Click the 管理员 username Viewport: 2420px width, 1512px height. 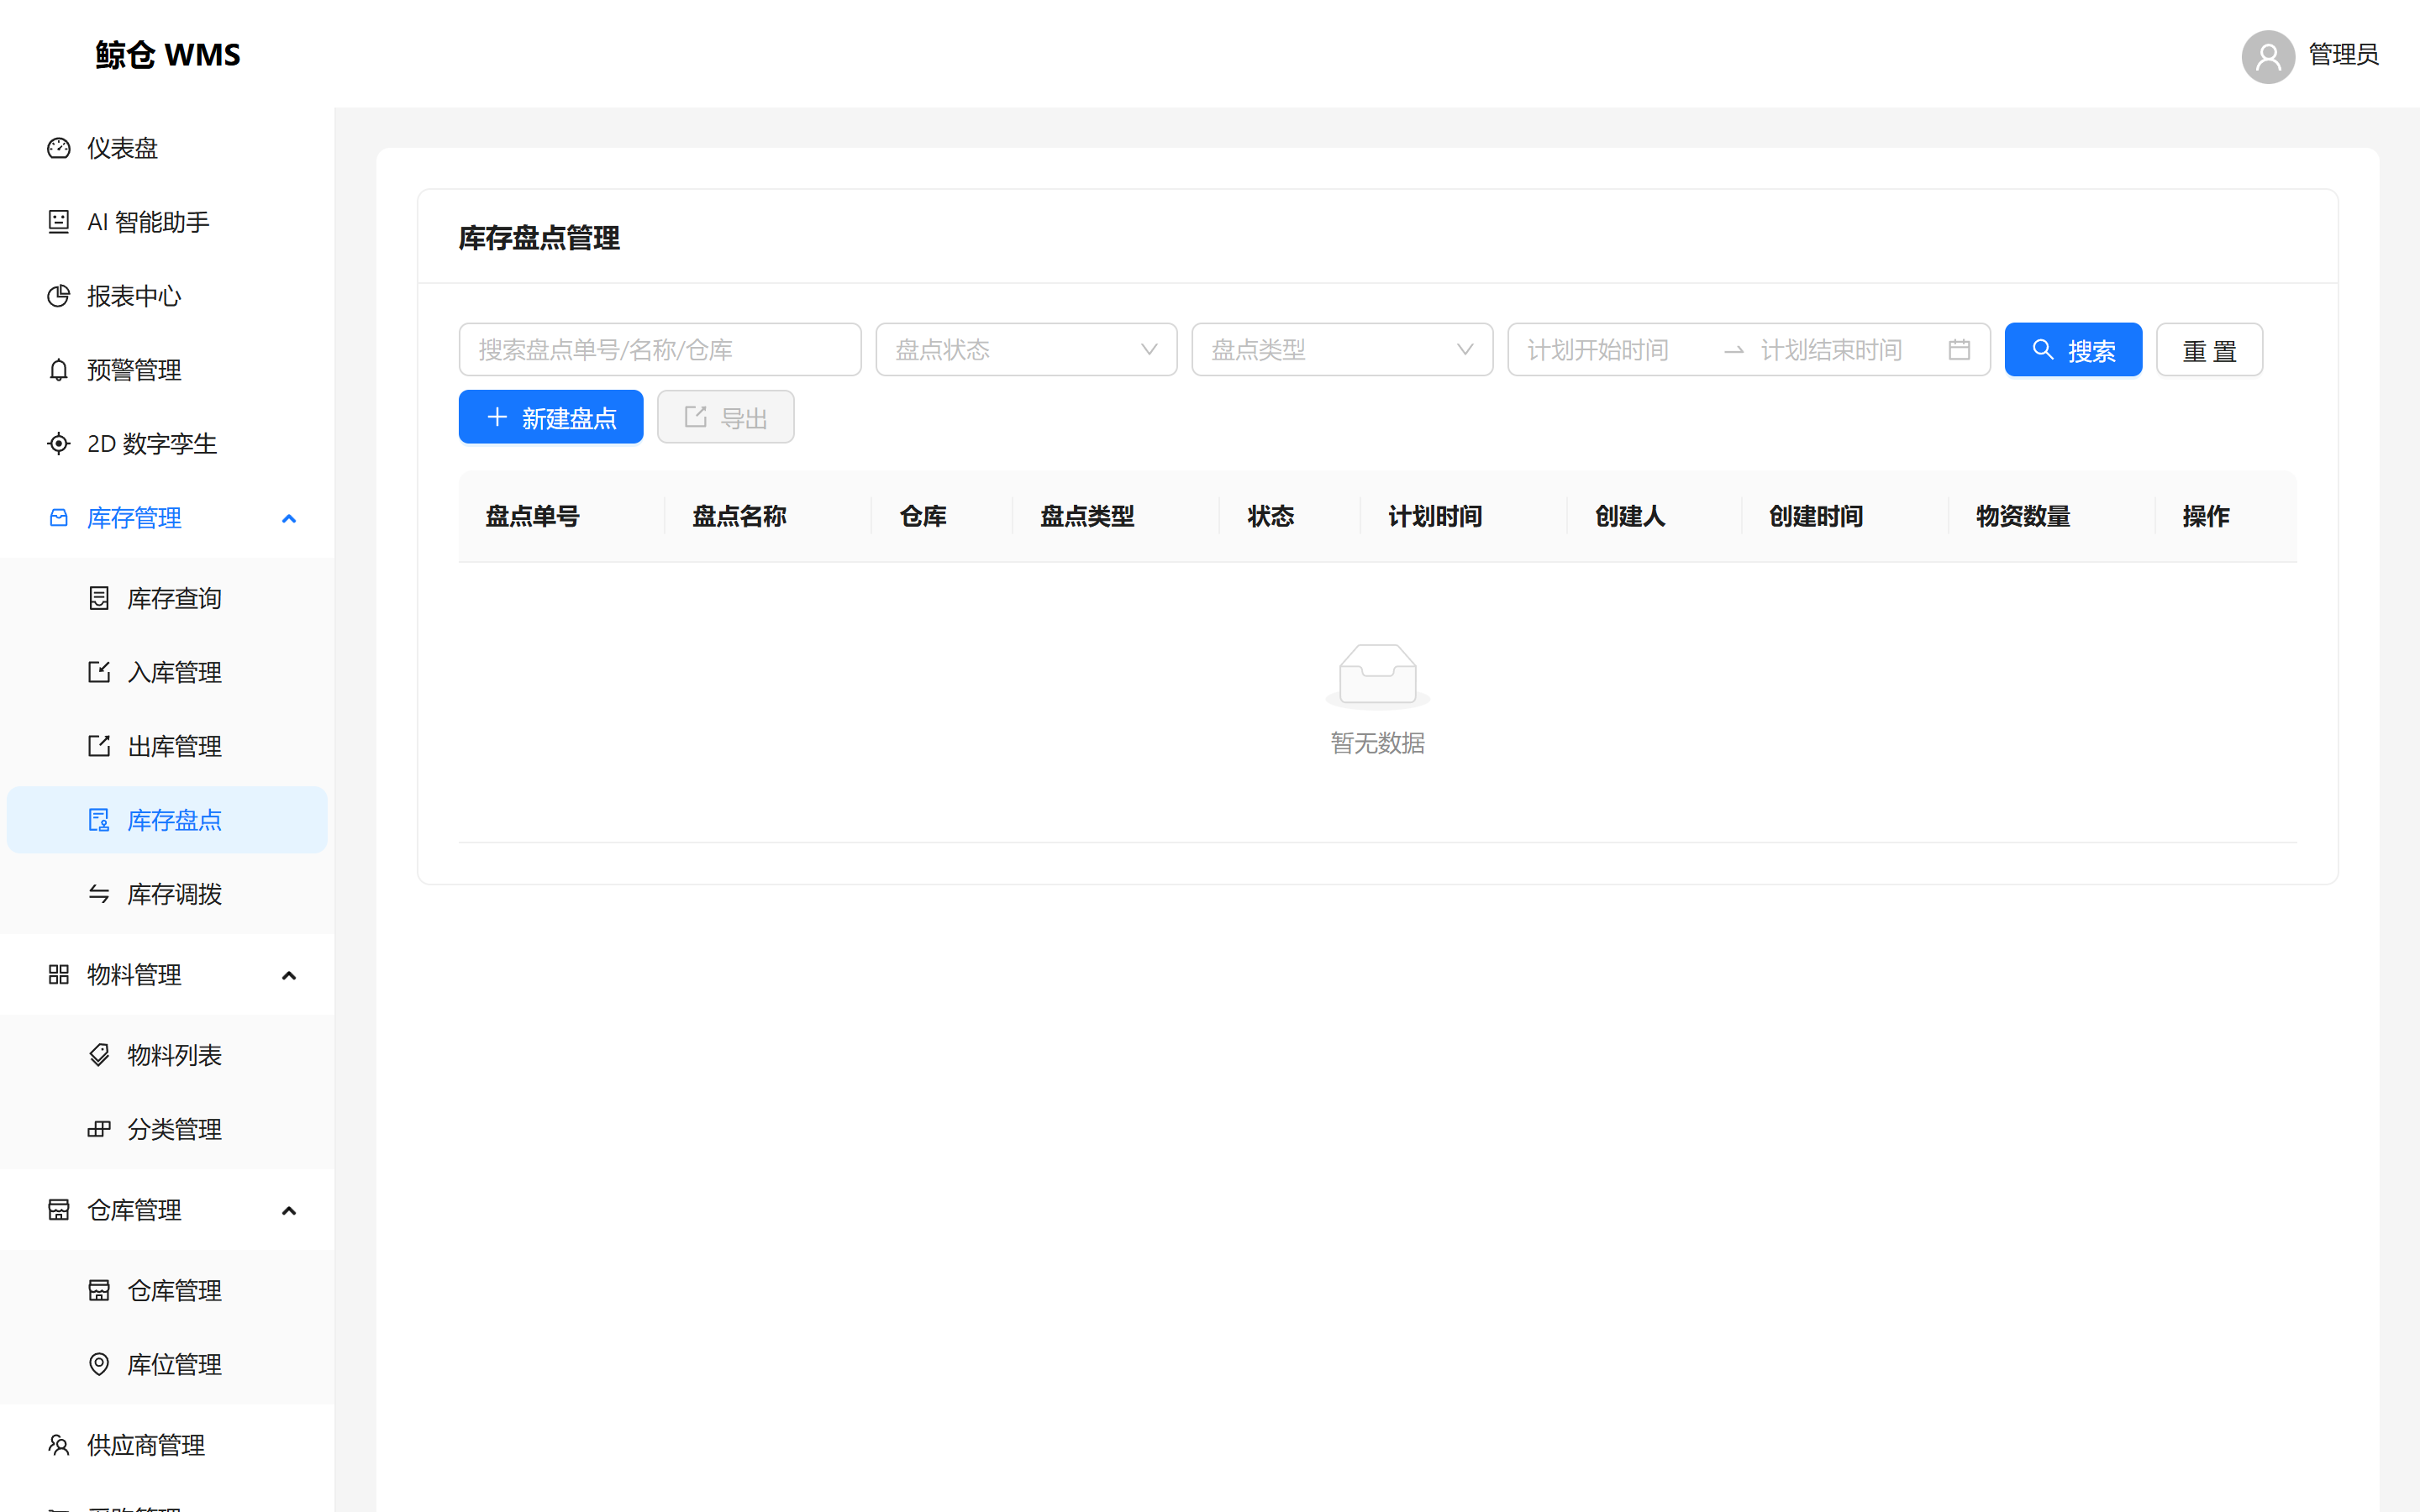click(x=2343, y=54)
